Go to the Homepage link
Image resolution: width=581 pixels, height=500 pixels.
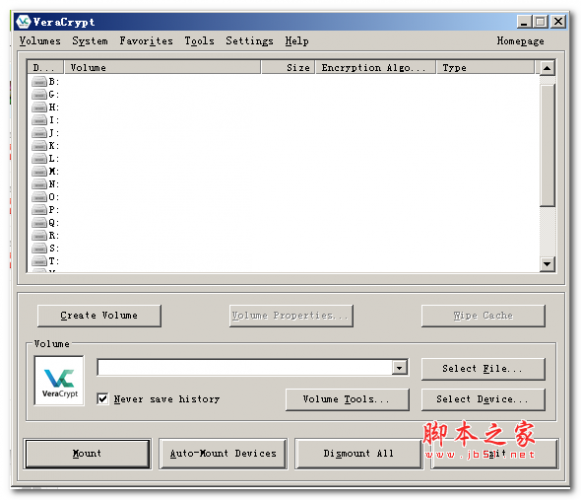520,41
